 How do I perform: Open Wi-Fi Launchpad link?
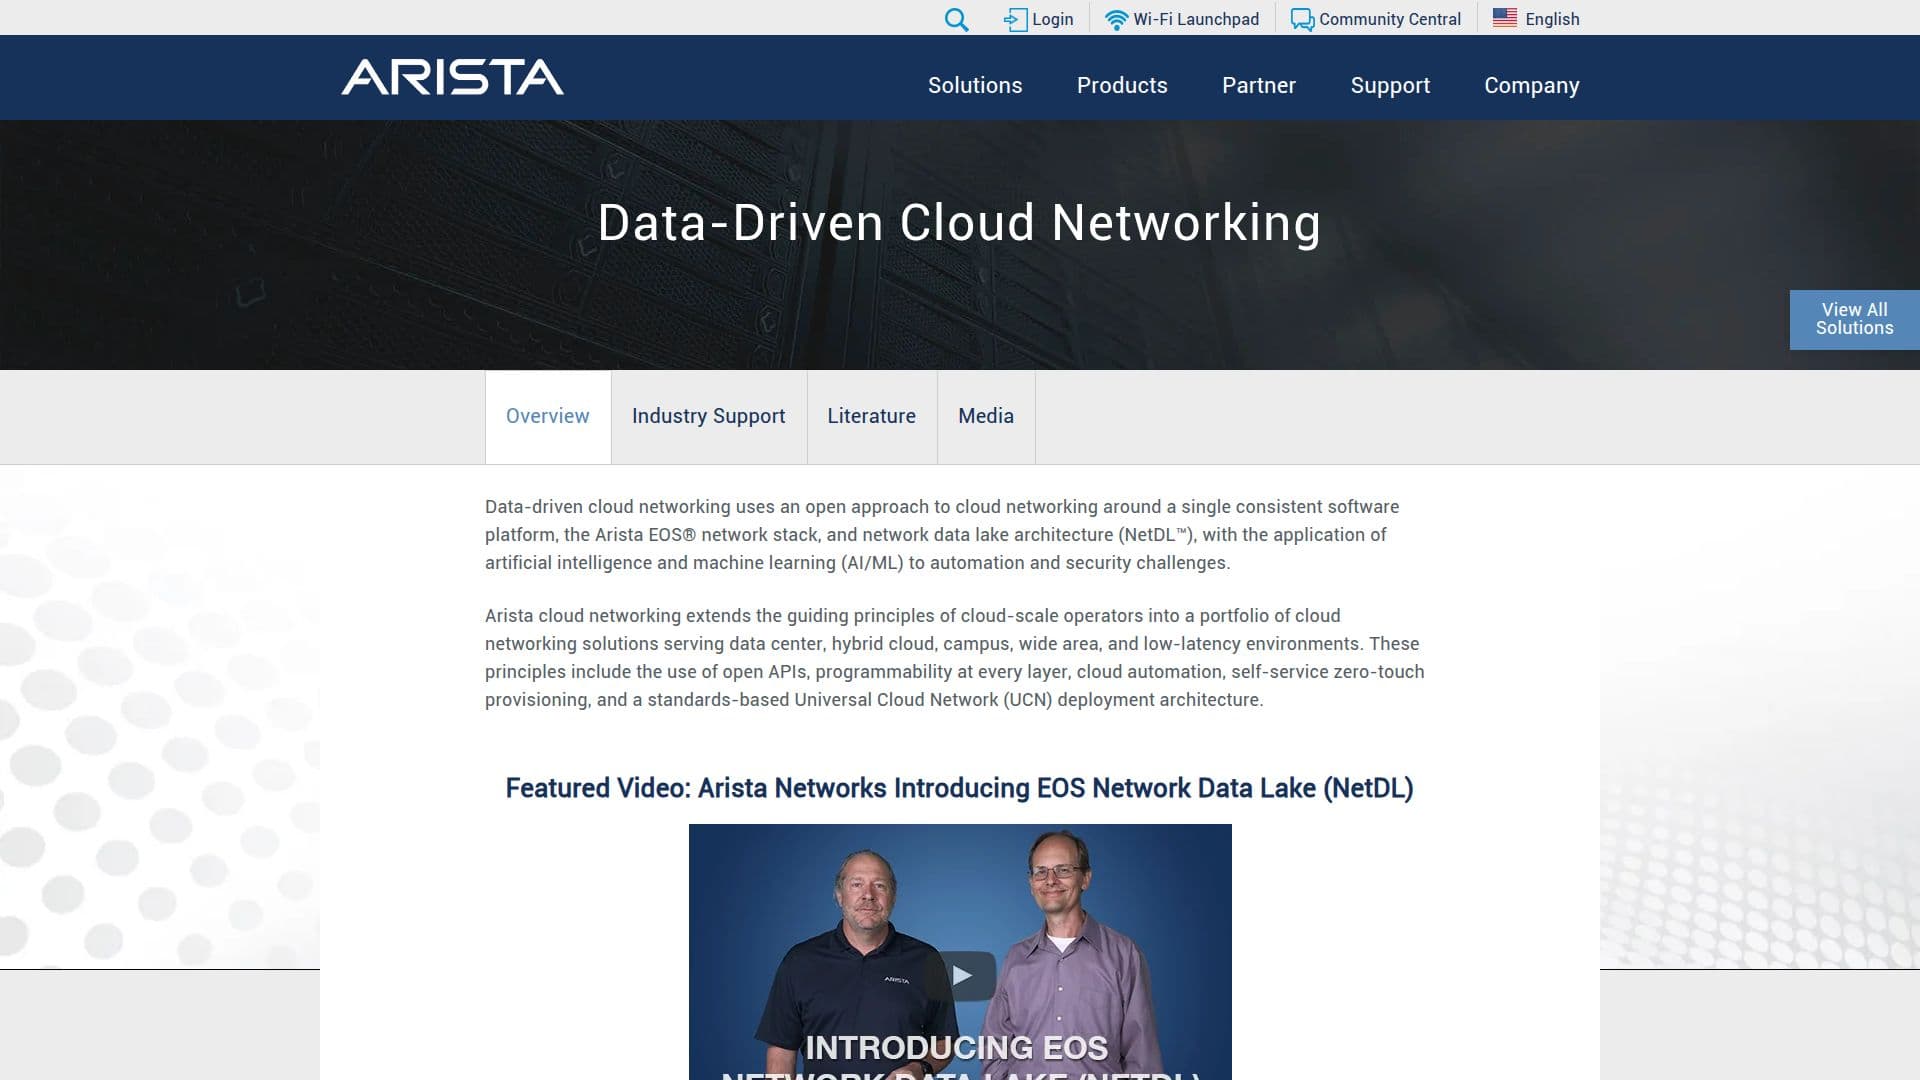(x=1196, y=19)
